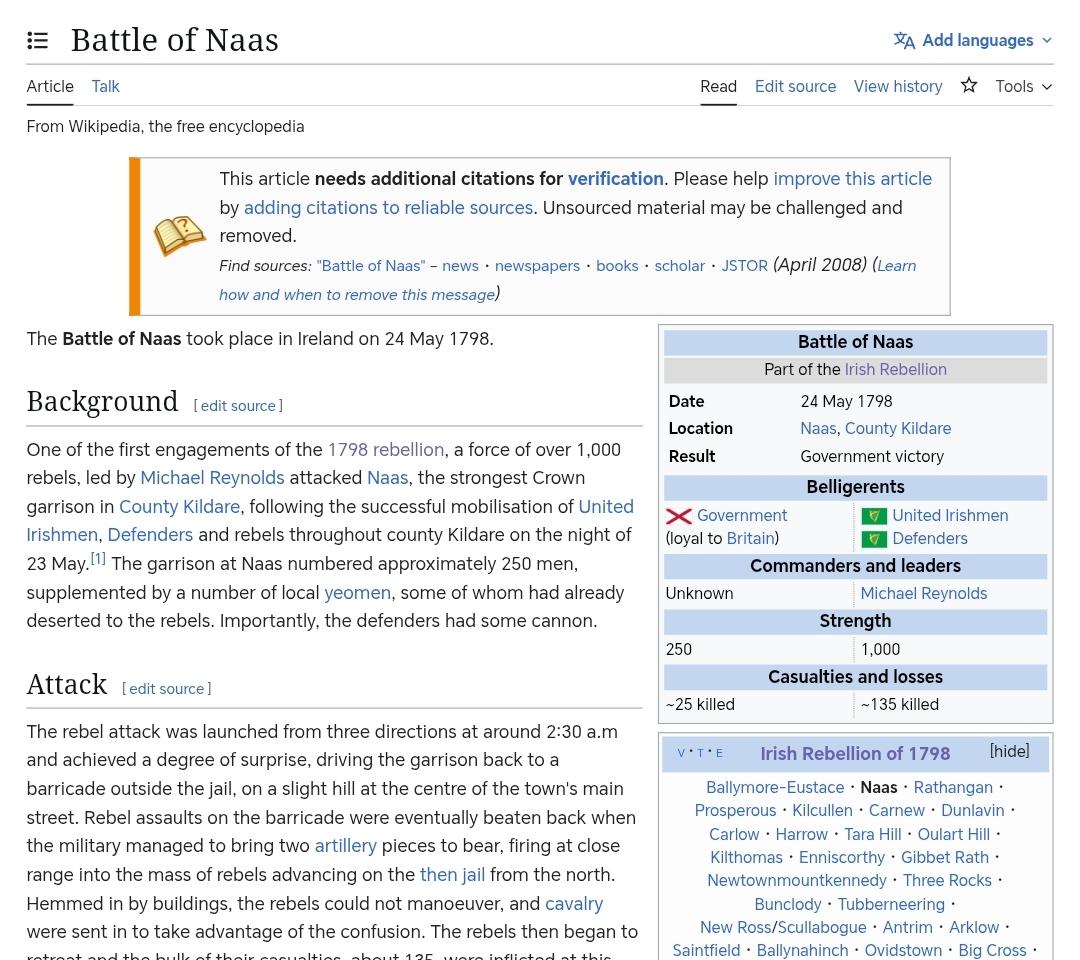Image resolution: width=1080 pixels, height=960 pixels.
Task: Switch to the Talk tab
Action: click(105, 87)
